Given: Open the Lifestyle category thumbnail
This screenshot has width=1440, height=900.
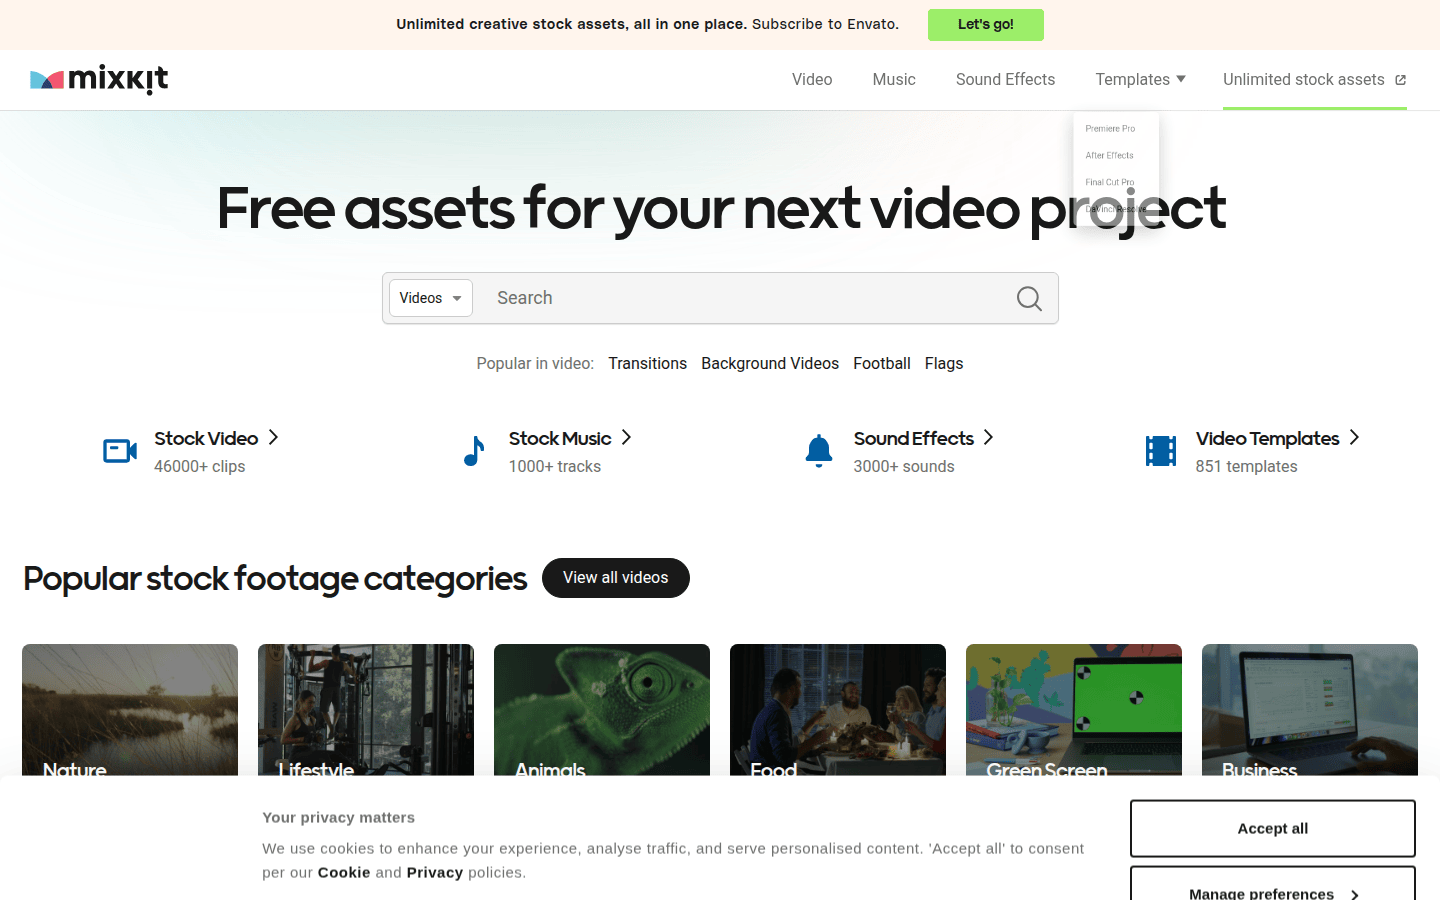Looking at the screenshot, I should (x=366, y=710).
